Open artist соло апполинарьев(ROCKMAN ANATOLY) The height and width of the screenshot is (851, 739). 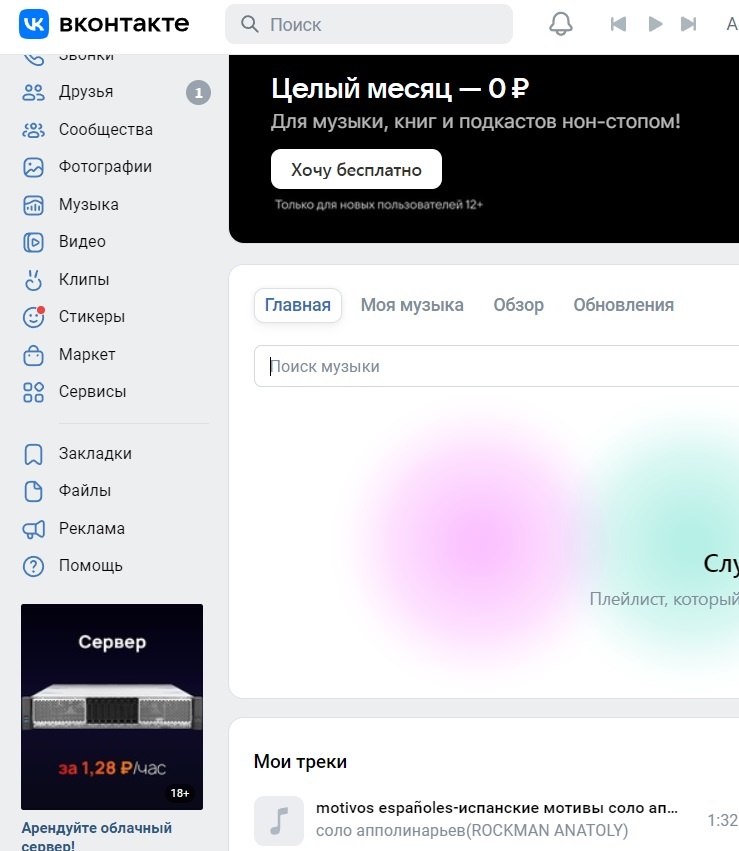click(472, 830)
